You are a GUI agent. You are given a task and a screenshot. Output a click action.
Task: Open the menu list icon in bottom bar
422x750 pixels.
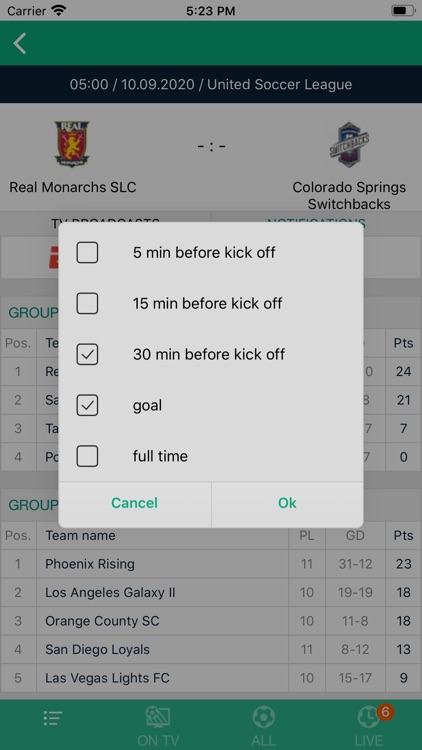(x=53, y=718)
